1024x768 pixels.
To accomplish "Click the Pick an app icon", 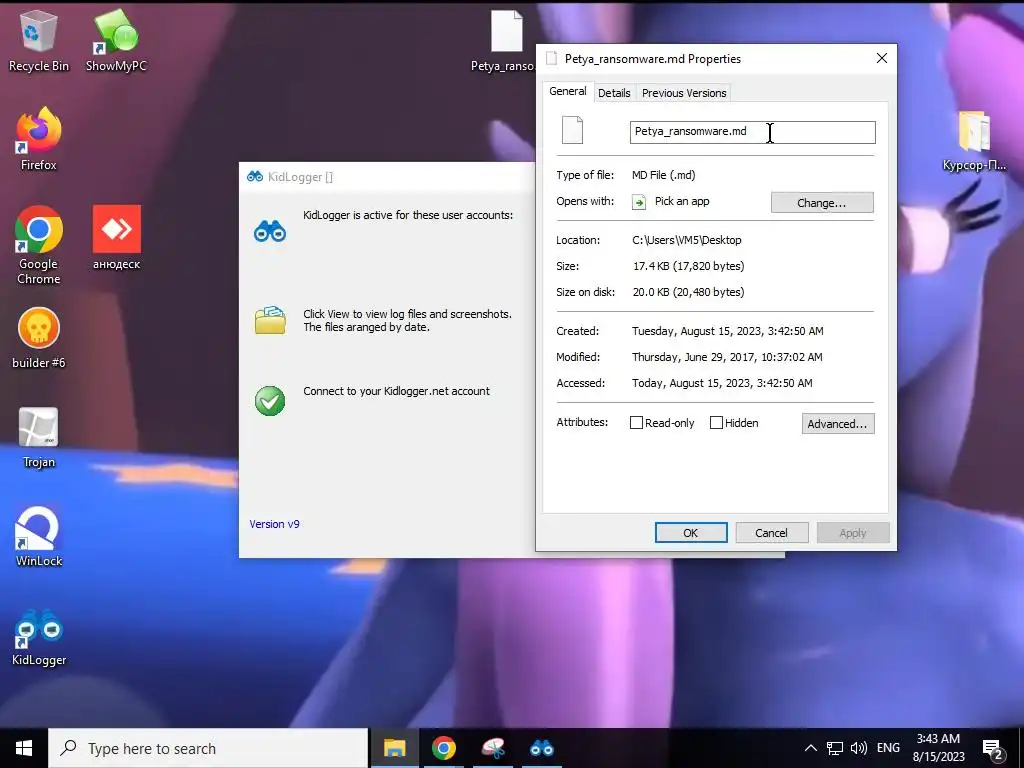I will pos(639,202).
